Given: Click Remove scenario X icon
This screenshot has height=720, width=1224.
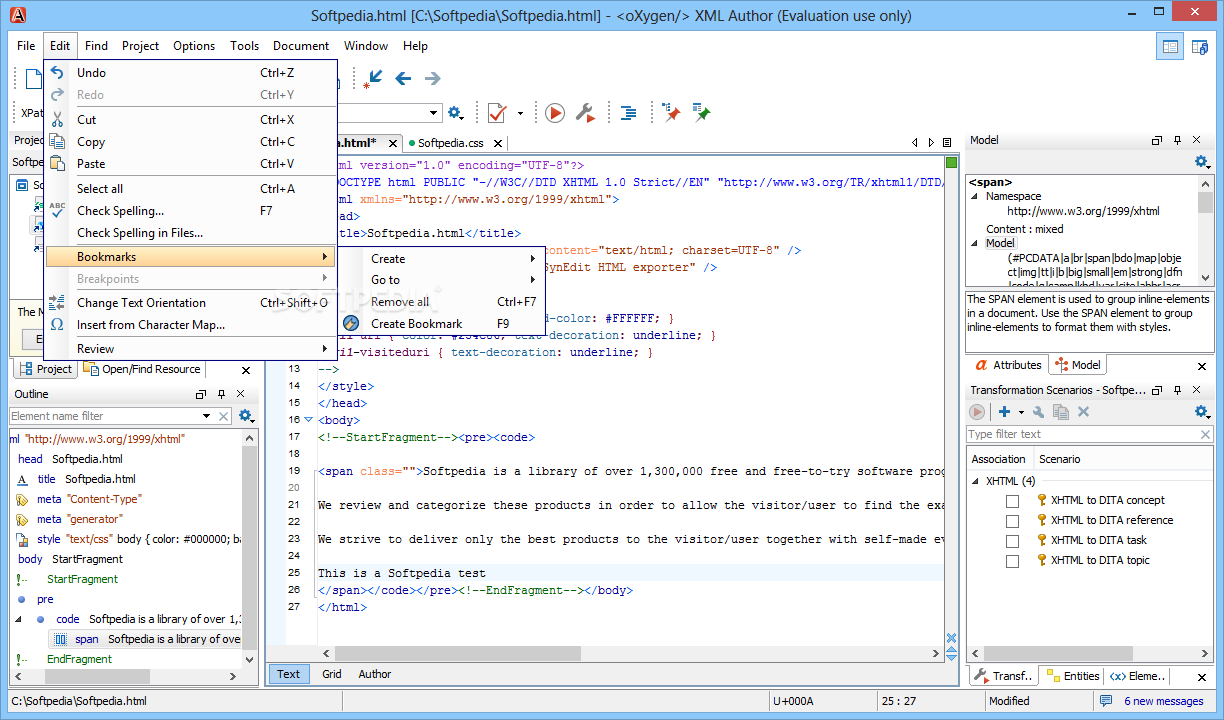Looking at the screenshot, I should (x=1083, y=412).
